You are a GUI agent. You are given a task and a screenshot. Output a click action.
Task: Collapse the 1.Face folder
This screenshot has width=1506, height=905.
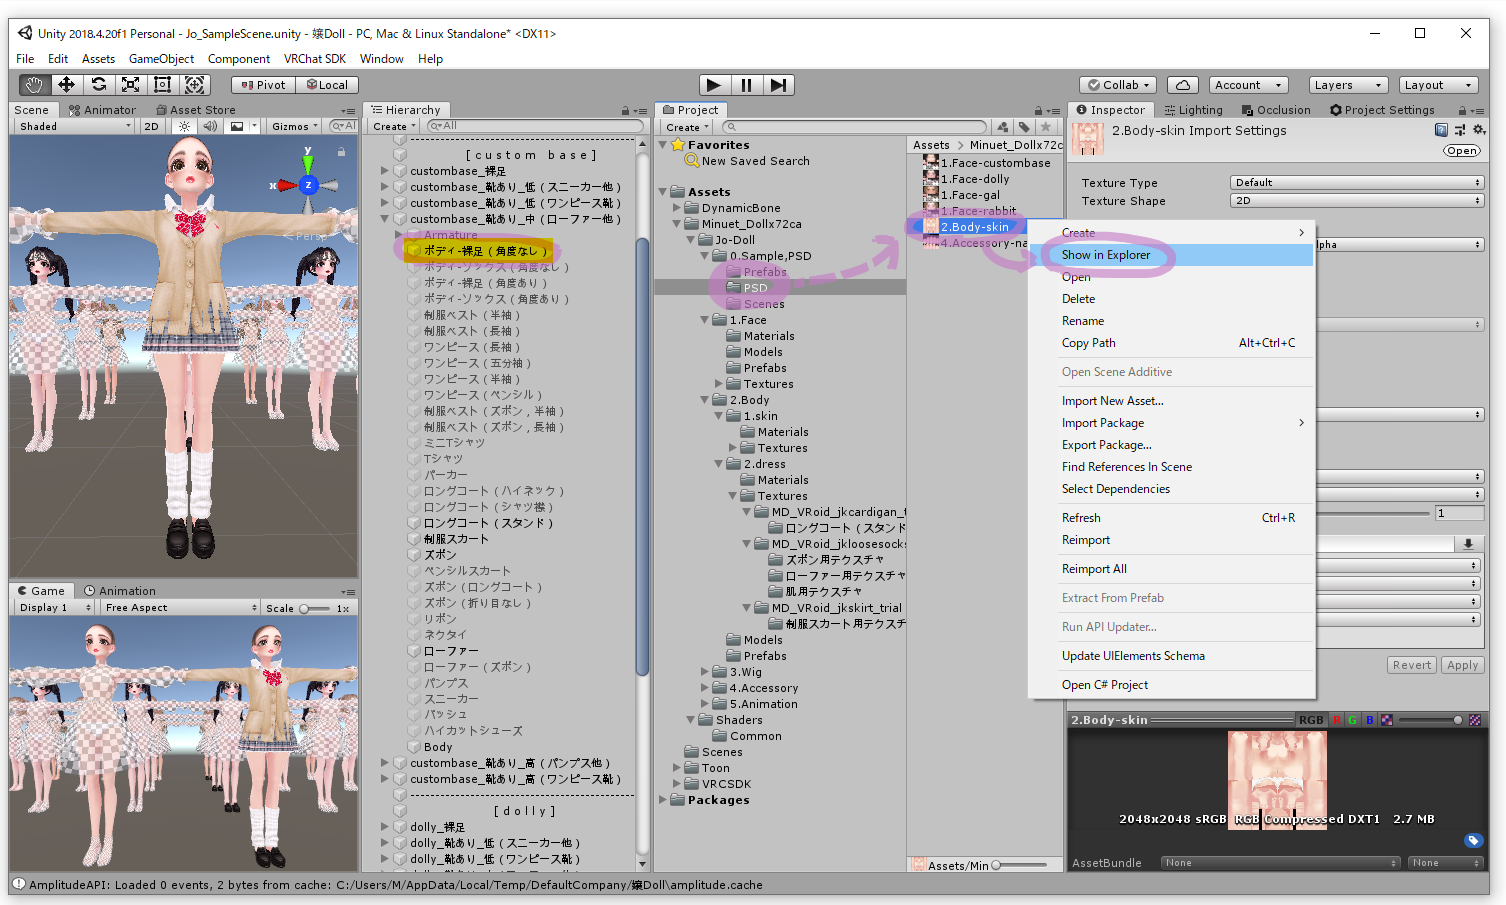[x=705, y=320]
